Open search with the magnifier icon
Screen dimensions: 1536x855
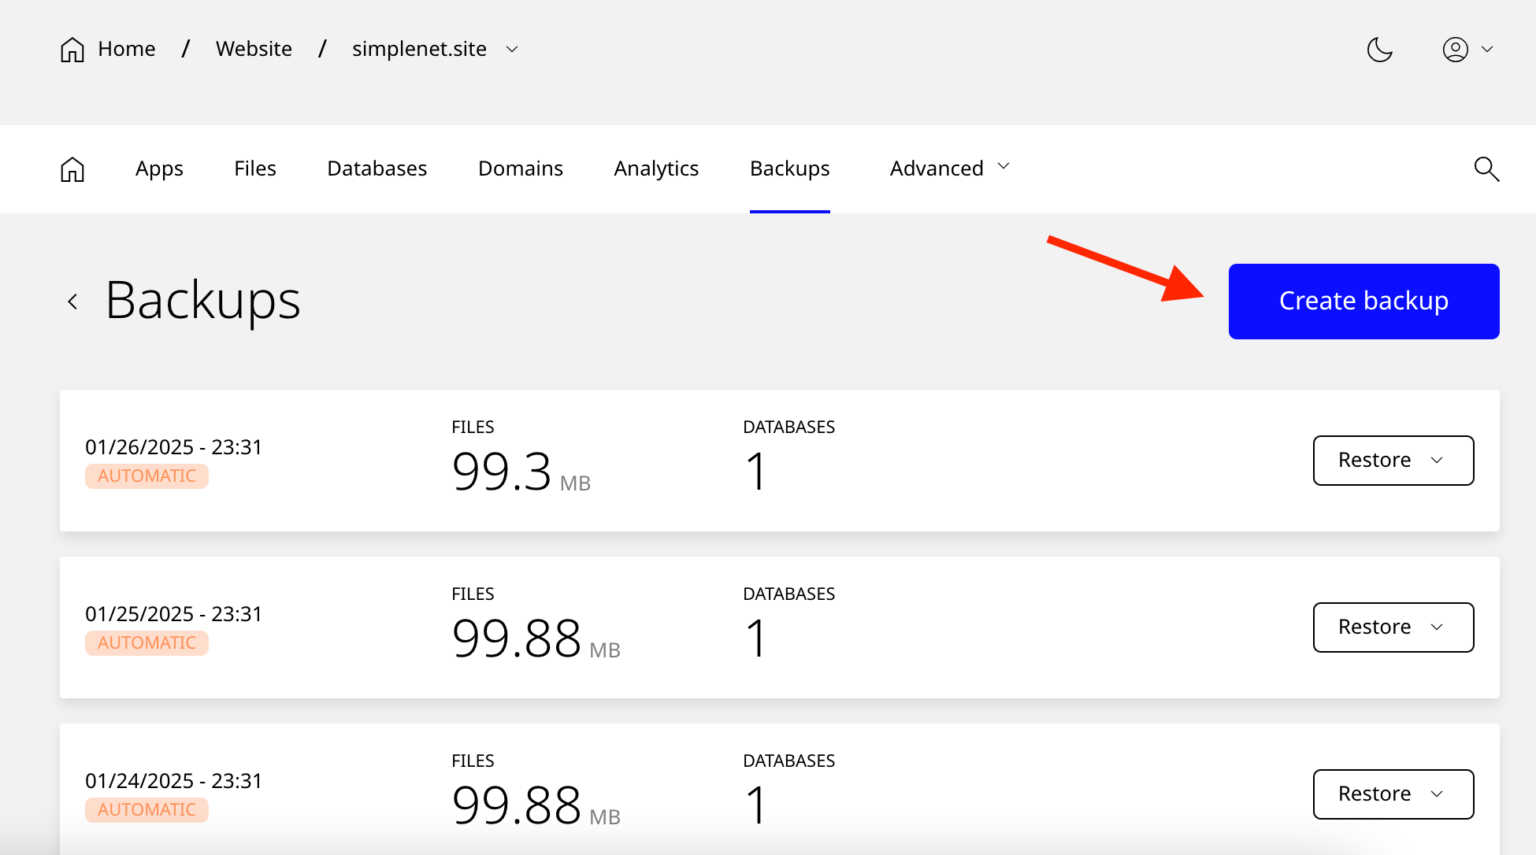(1486, 169)
